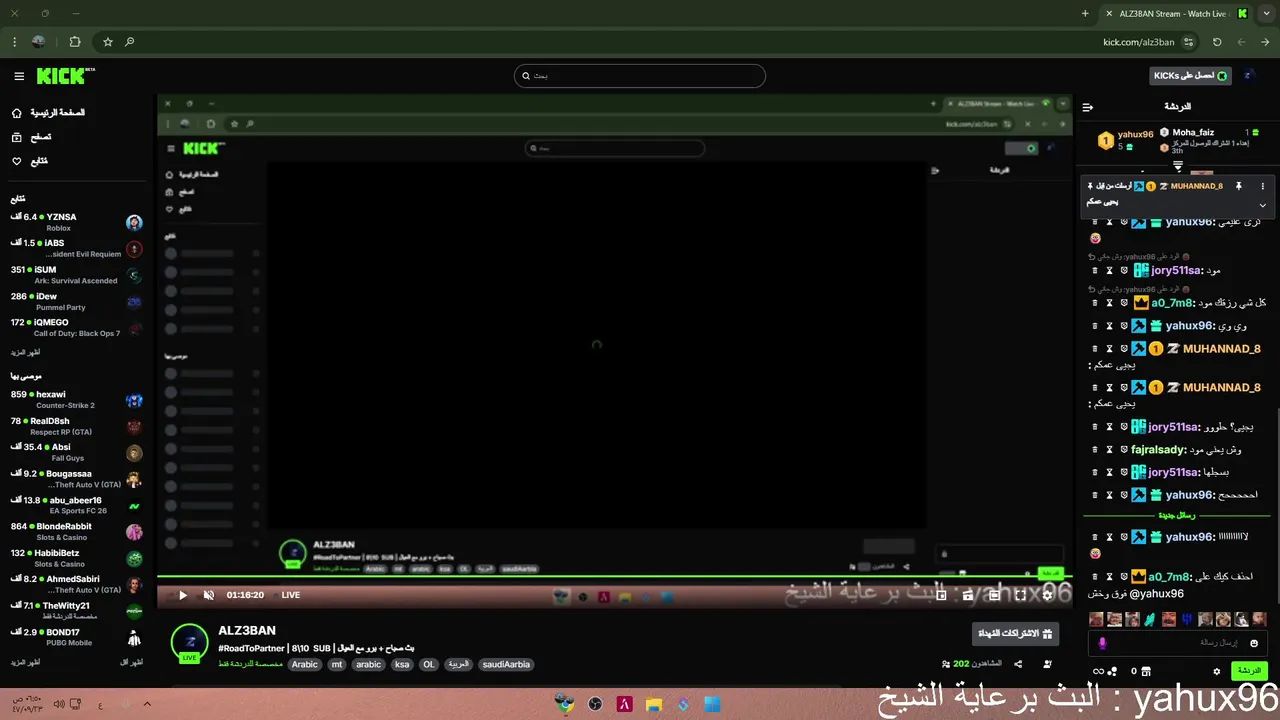
Task: Type a chat message field
Action: point(1180,643)
